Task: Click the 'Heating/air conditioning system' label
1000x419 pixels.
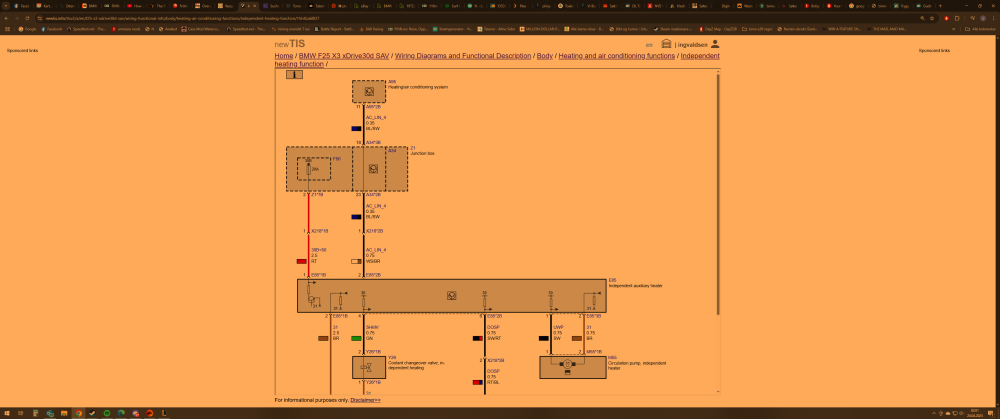Action: click(418, 87)
